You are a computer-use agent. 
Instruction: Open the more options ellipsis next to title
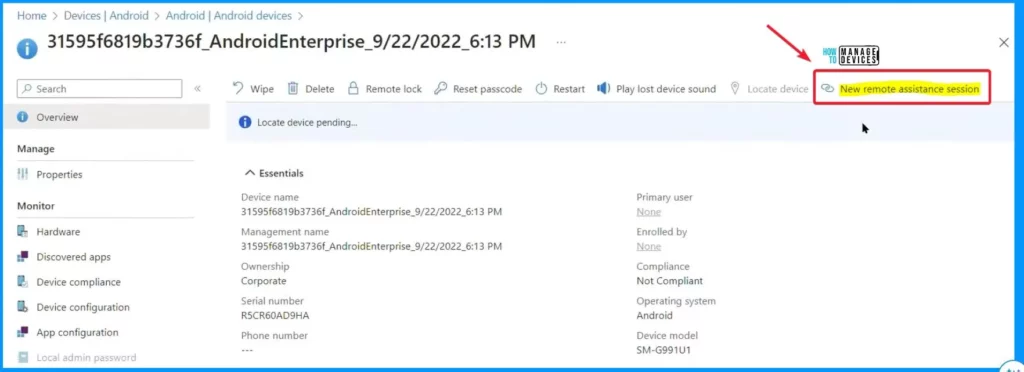[x=561, y=42]
